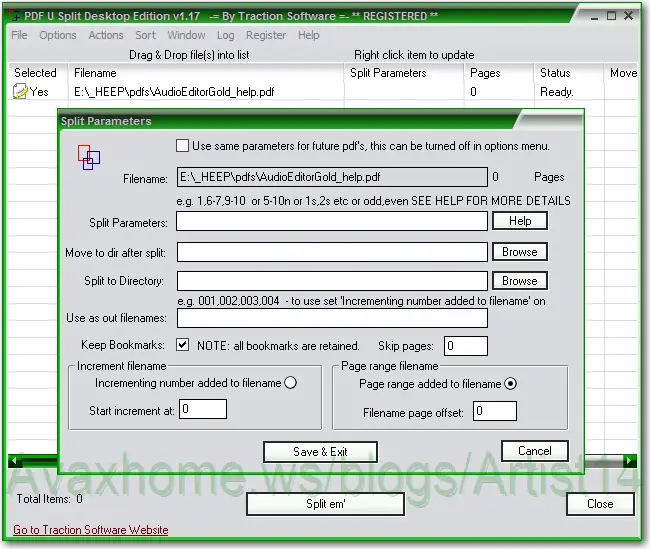Select 'Incrementing number added to filename' radio button
The height and width of the screenshot is (549, 650).
point(291,382)
